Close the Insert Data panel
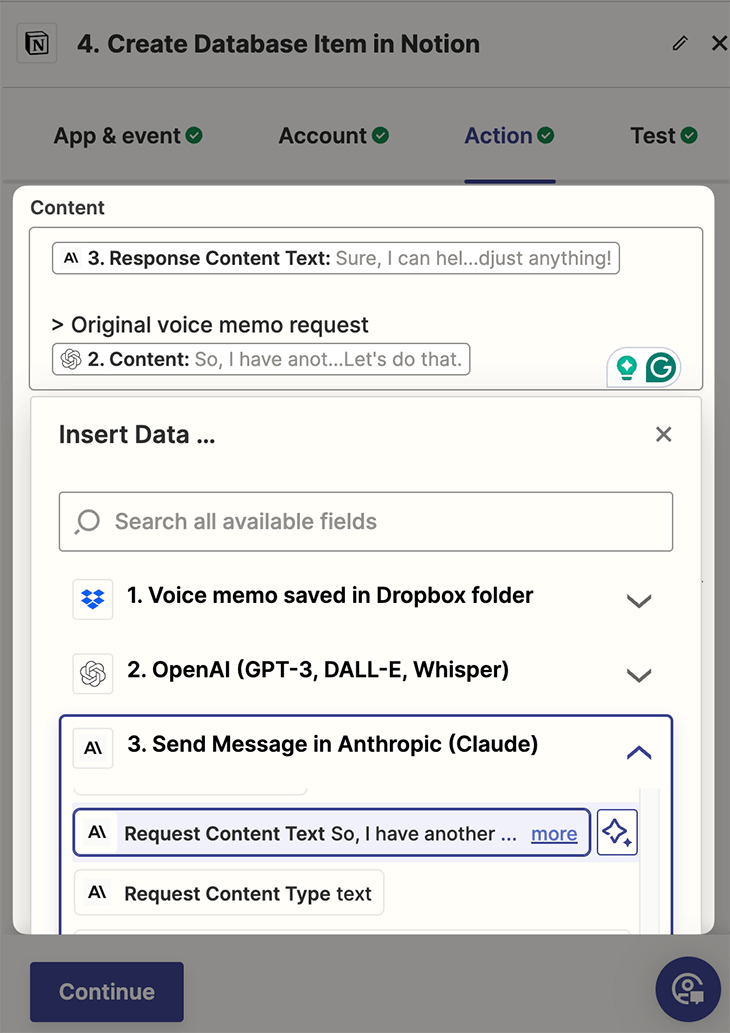Viewport: 730px width, 1033px height. [663, 434]
